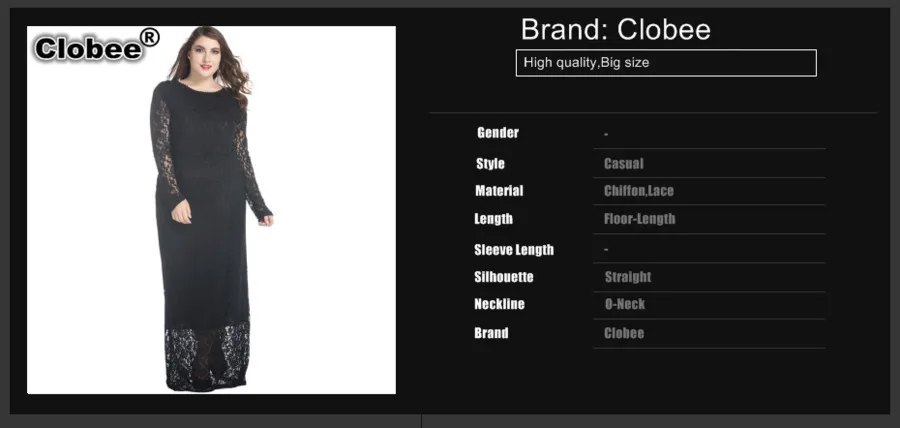Click the O-Neck neckline value
The width and height of the screenshot is (900, 428).
(624, 304)
